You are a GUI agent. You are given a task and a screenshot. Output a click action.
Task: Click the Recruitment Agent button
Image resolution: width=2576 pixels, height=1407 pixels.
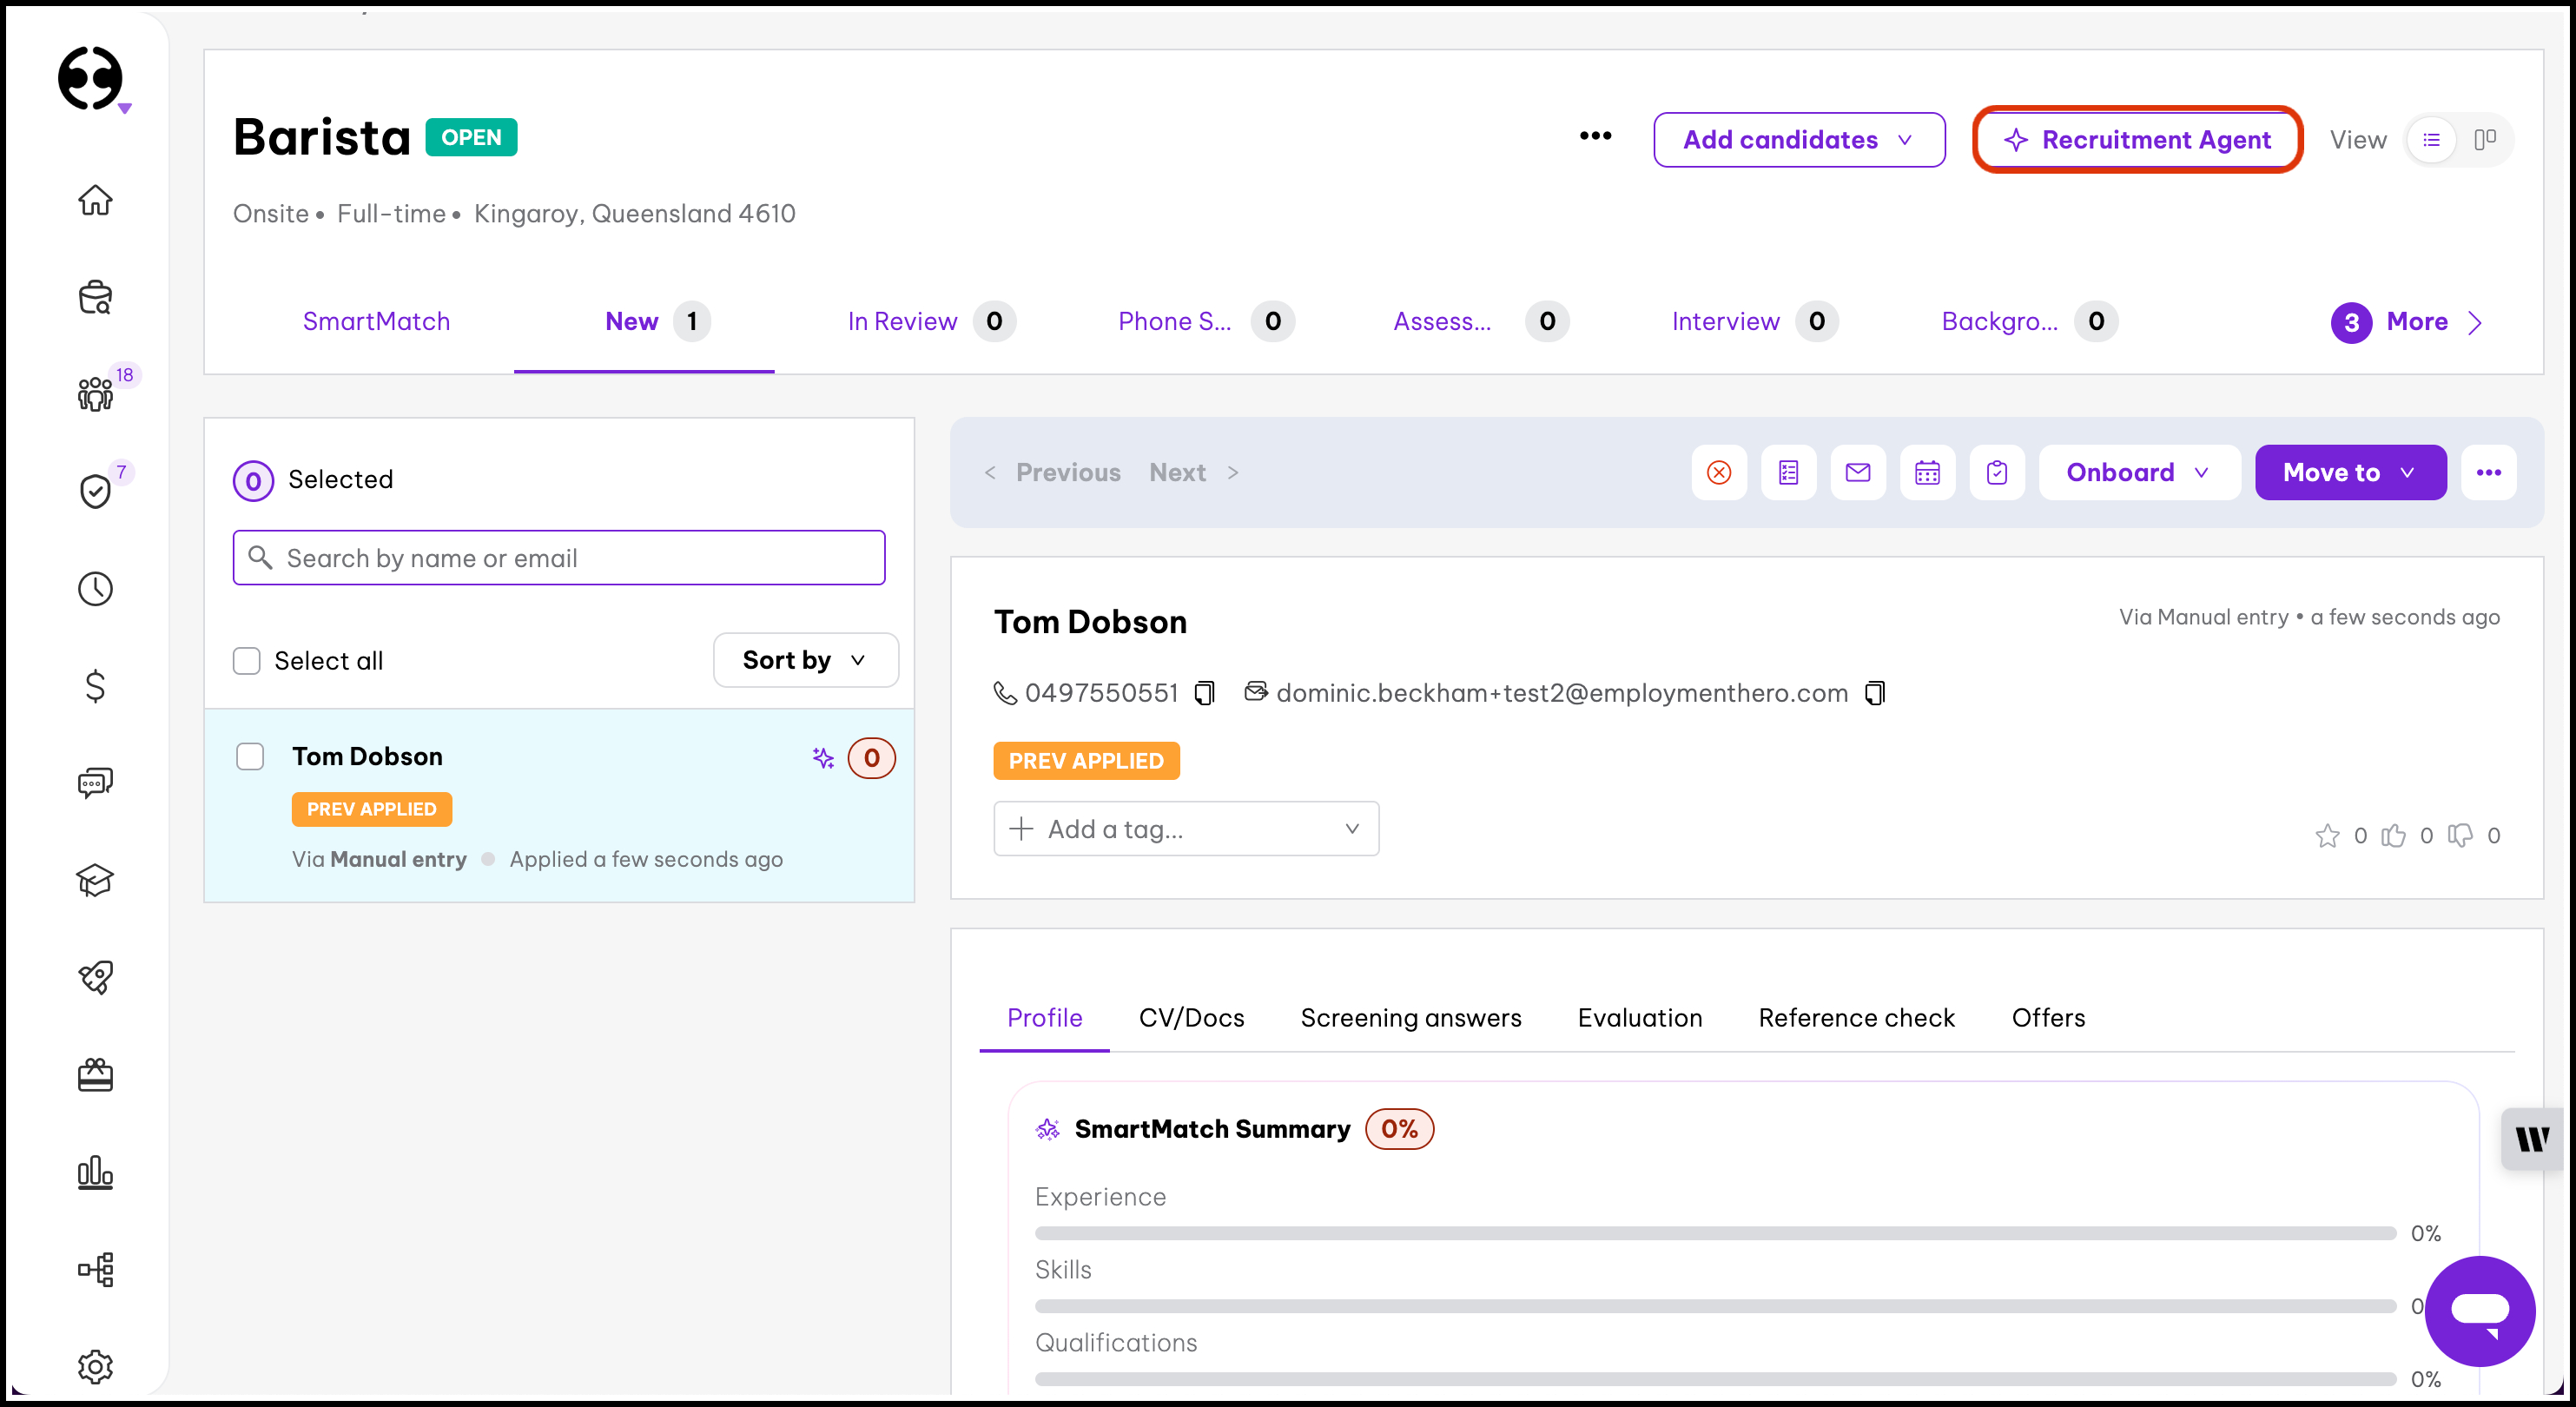tap(2138, 140)
